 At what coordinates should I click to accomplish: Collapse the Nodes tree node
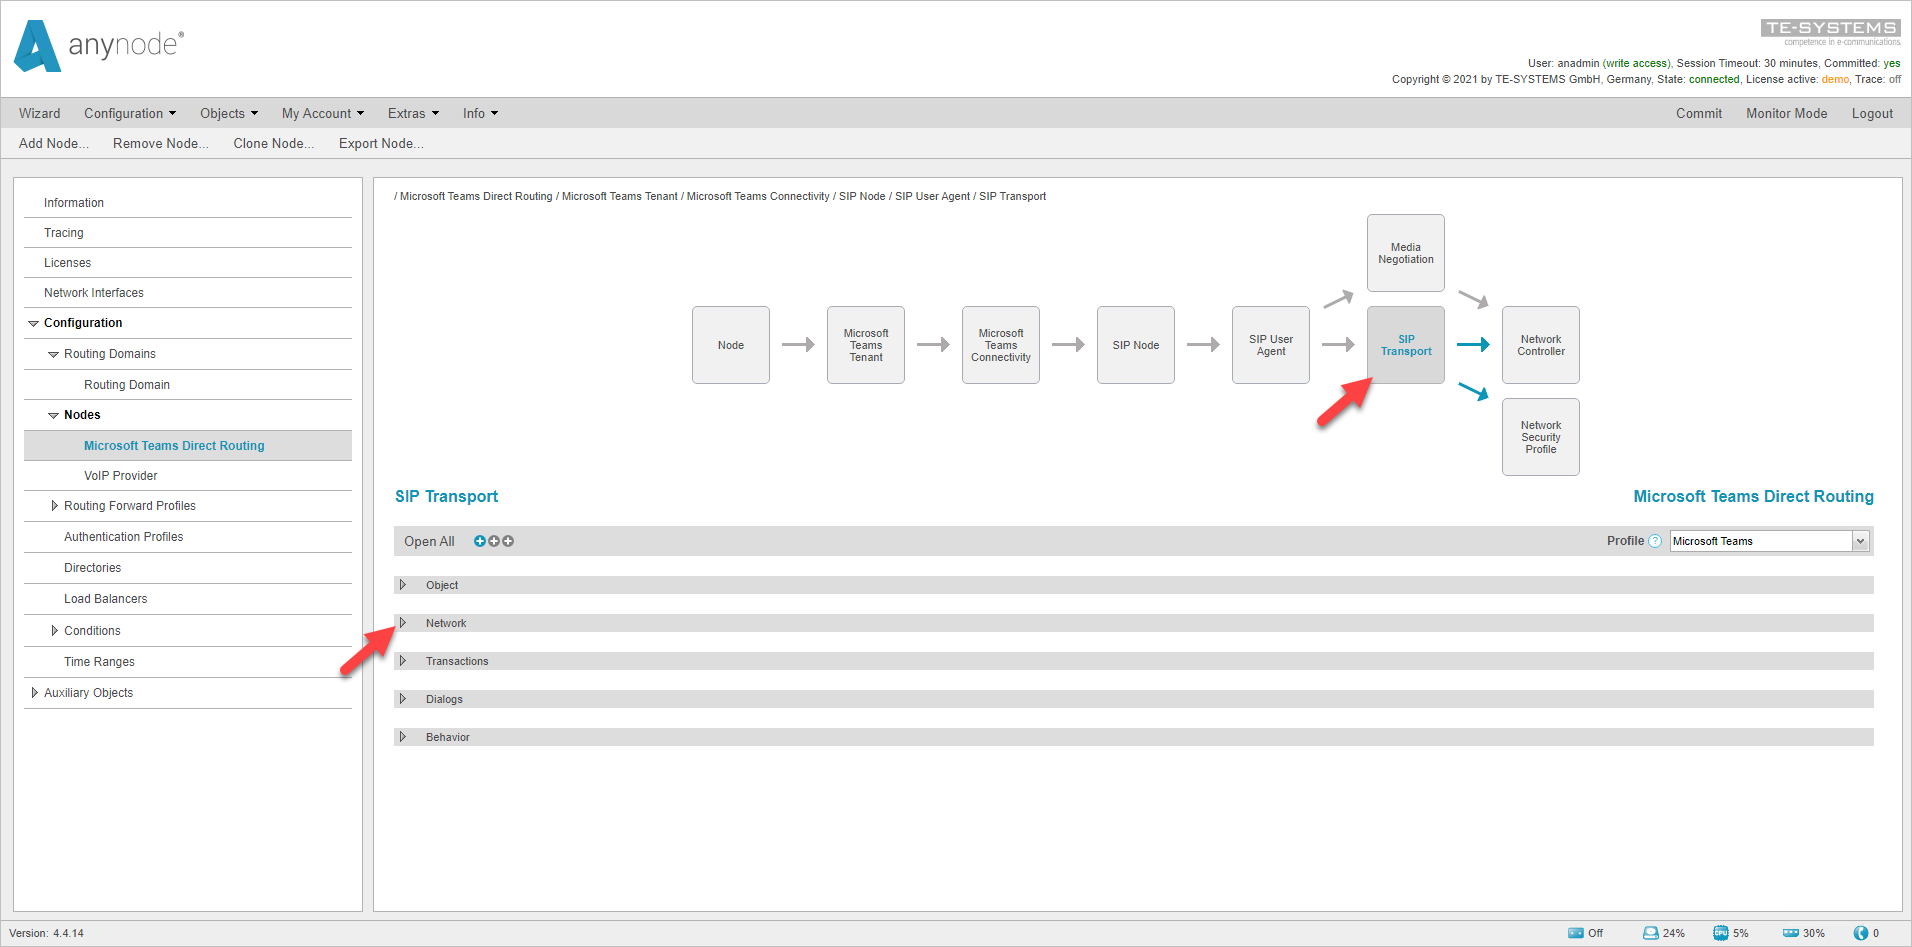click(x=54, y=415)
